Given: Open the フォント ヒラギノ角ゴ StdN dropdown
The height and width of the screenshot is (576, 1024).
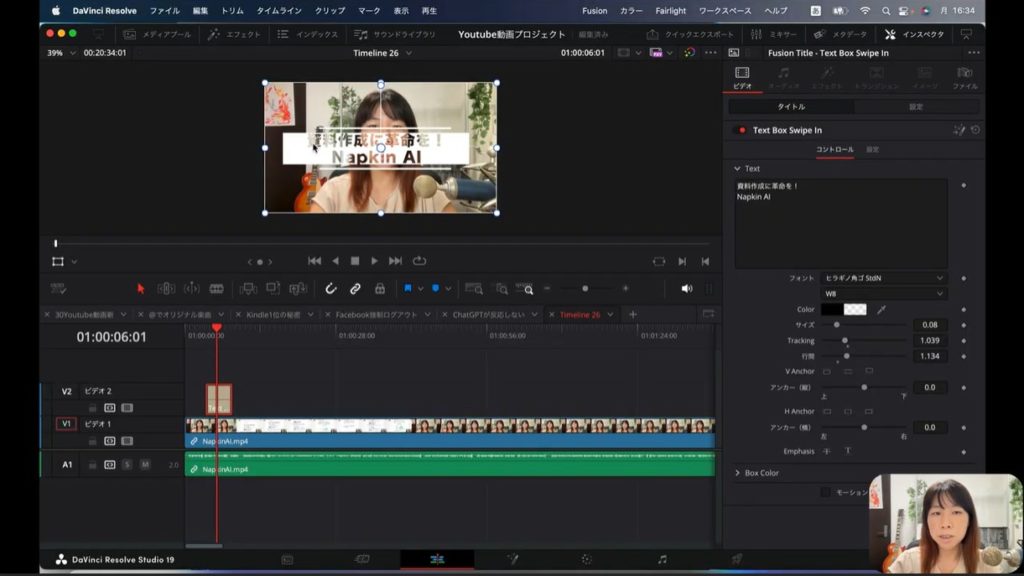Looking at the screenshot, I should tap(883, 278).
